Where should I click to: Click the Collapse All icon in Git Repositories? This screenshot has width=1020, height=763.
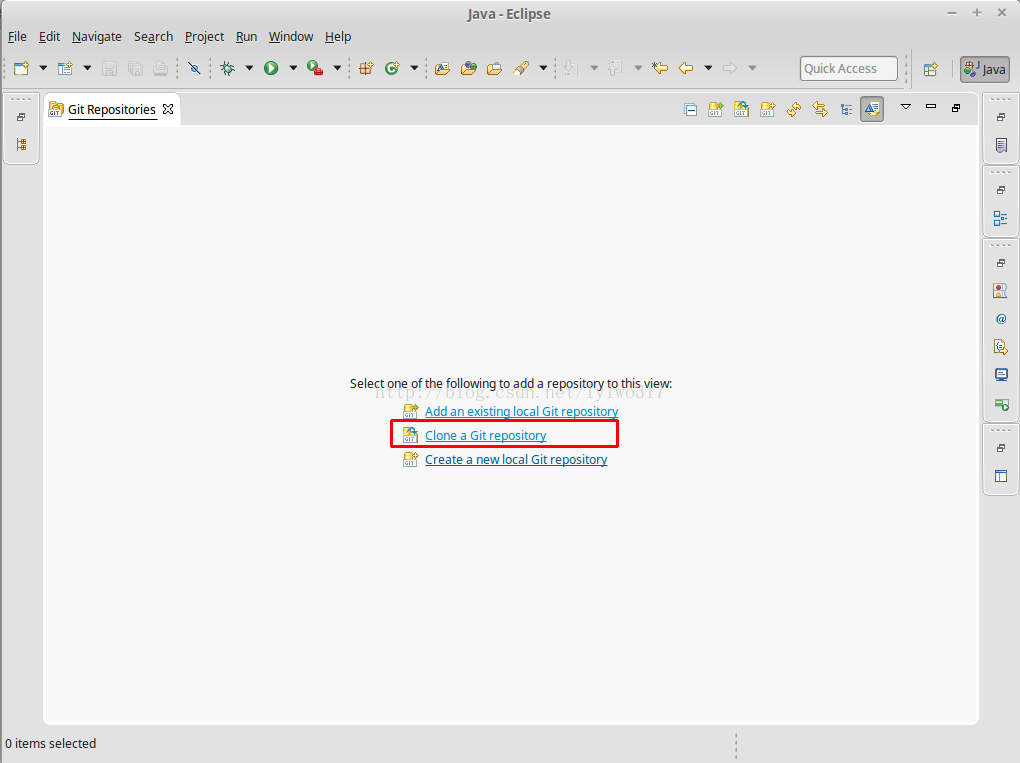691,110
